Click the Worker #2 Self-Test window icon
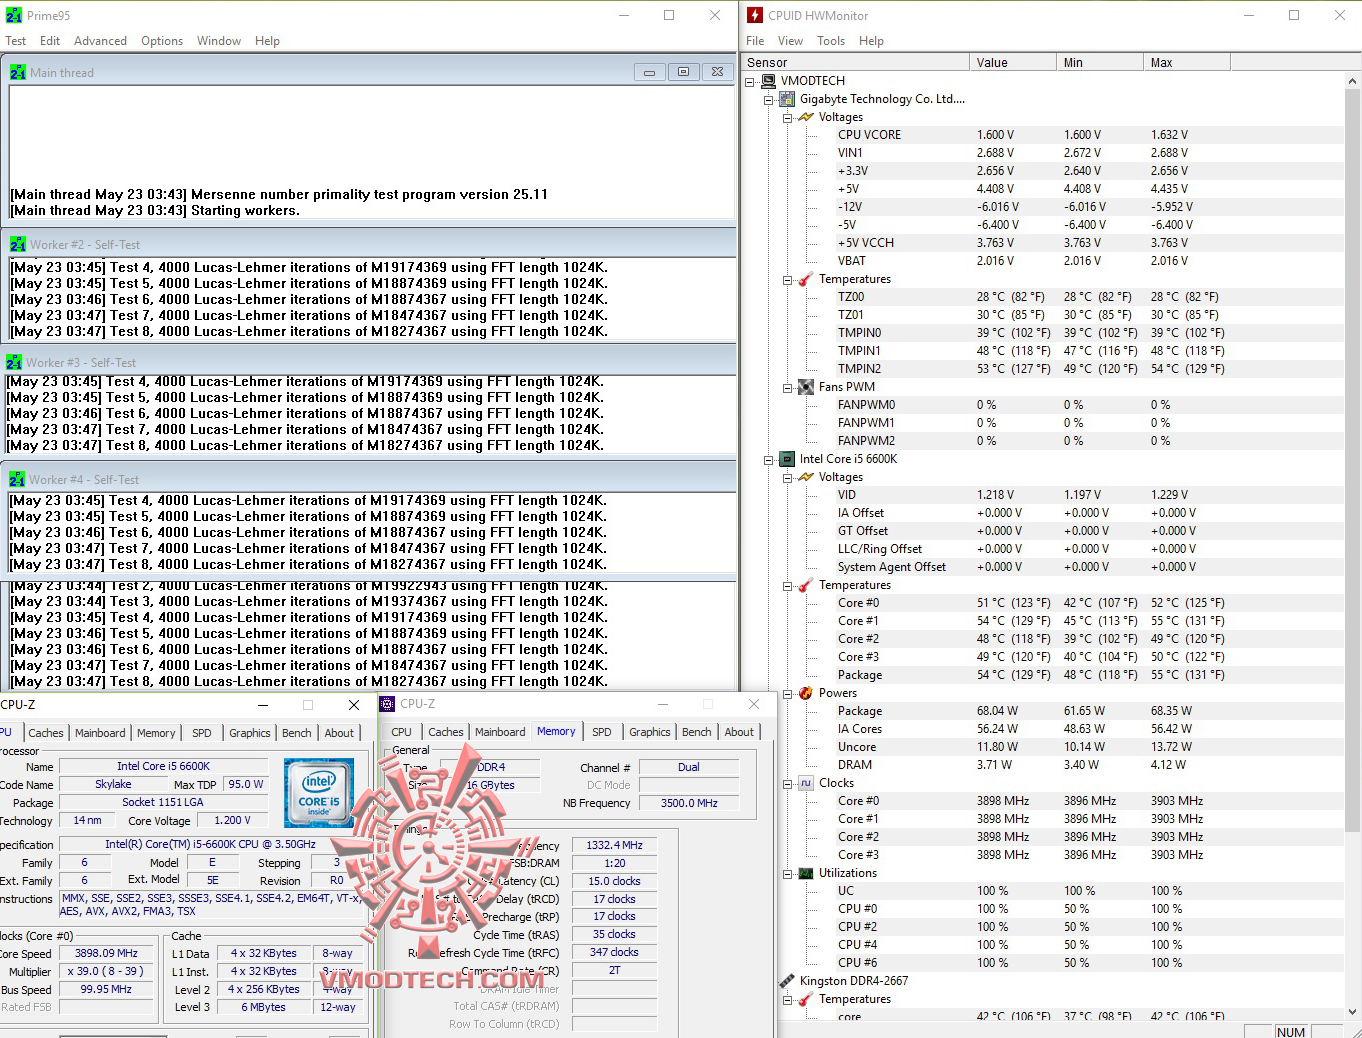 [18, 244]
